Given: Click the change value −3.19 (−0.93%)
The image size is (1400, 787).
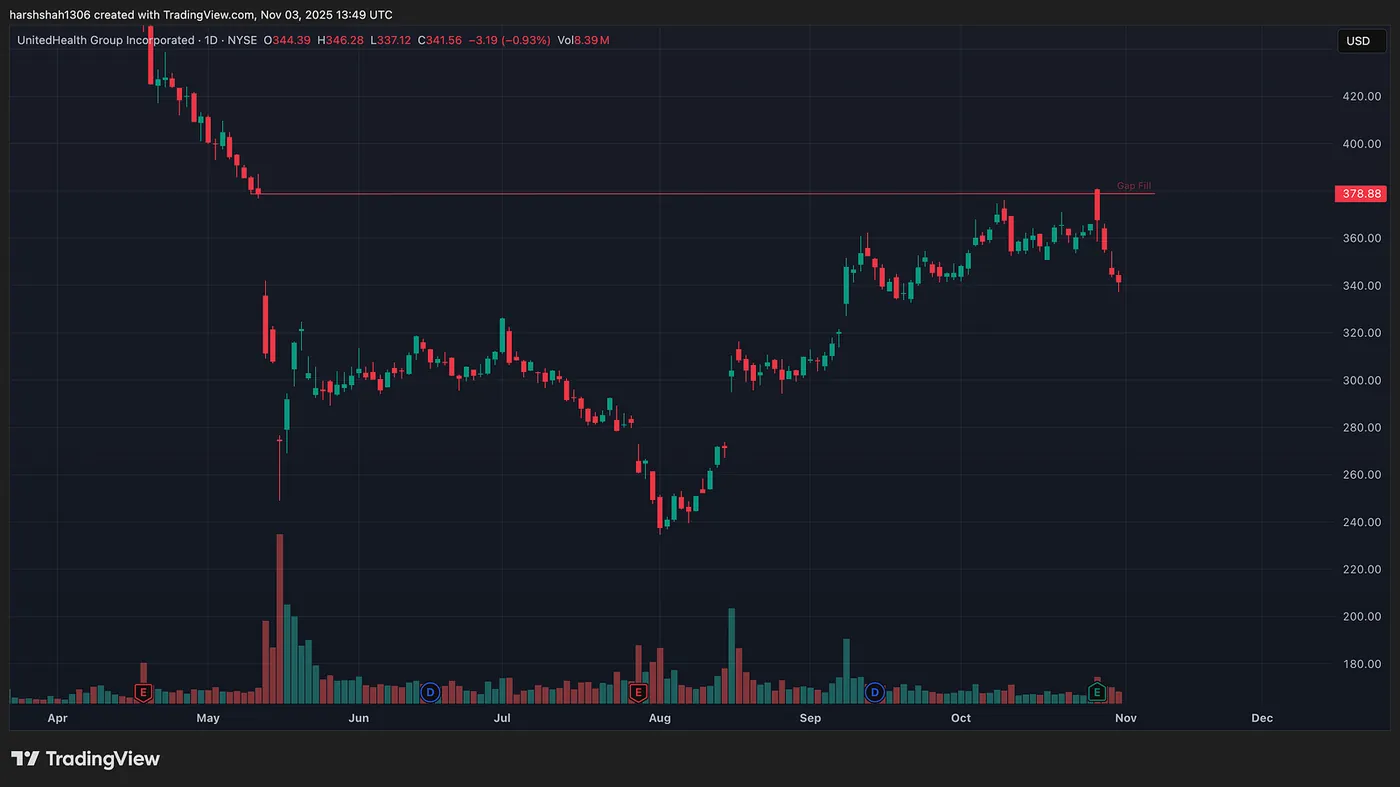Looking at the screenshot, I should [510, 40].
